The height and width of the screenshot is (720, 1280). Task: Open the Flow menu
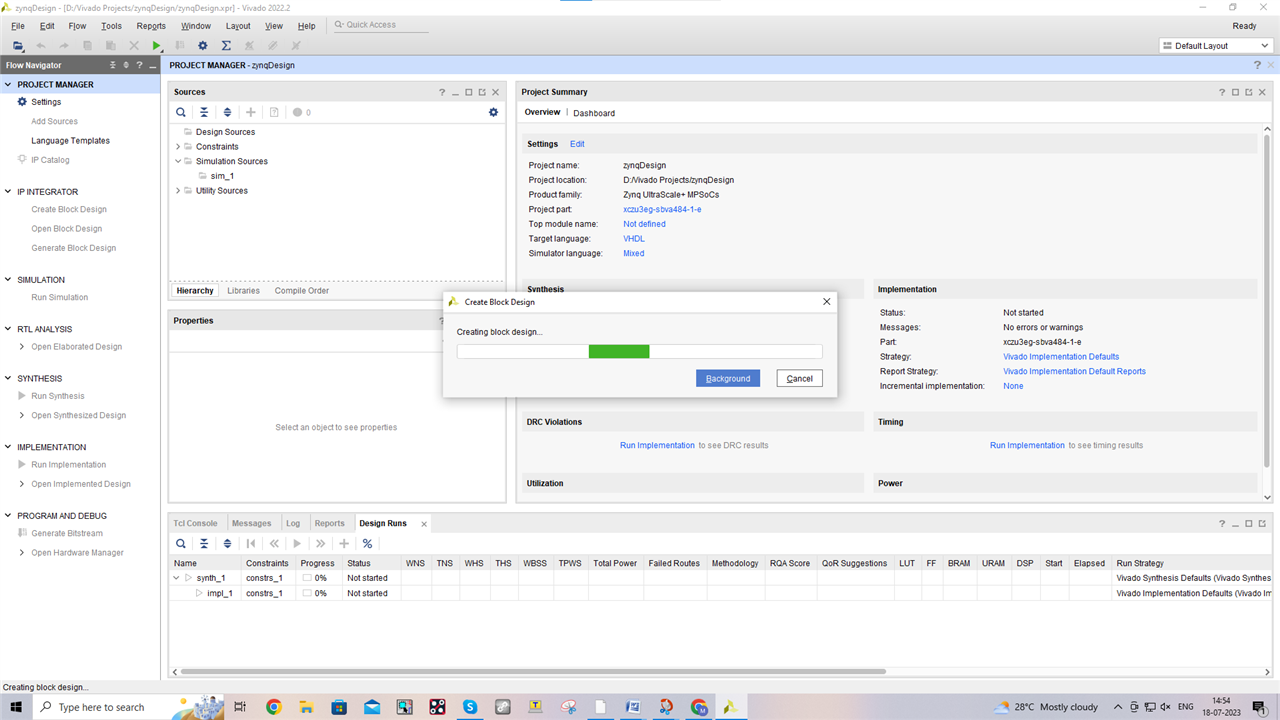(77, 26)
